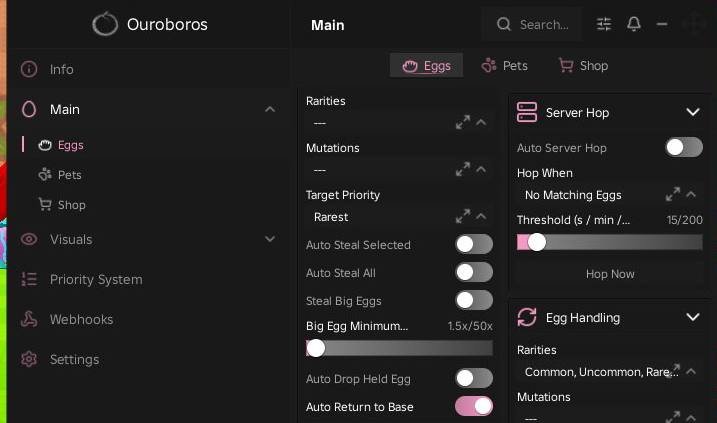
Task: Expand the Hop When list with arrows icon
Action: (x=673, y=194)
